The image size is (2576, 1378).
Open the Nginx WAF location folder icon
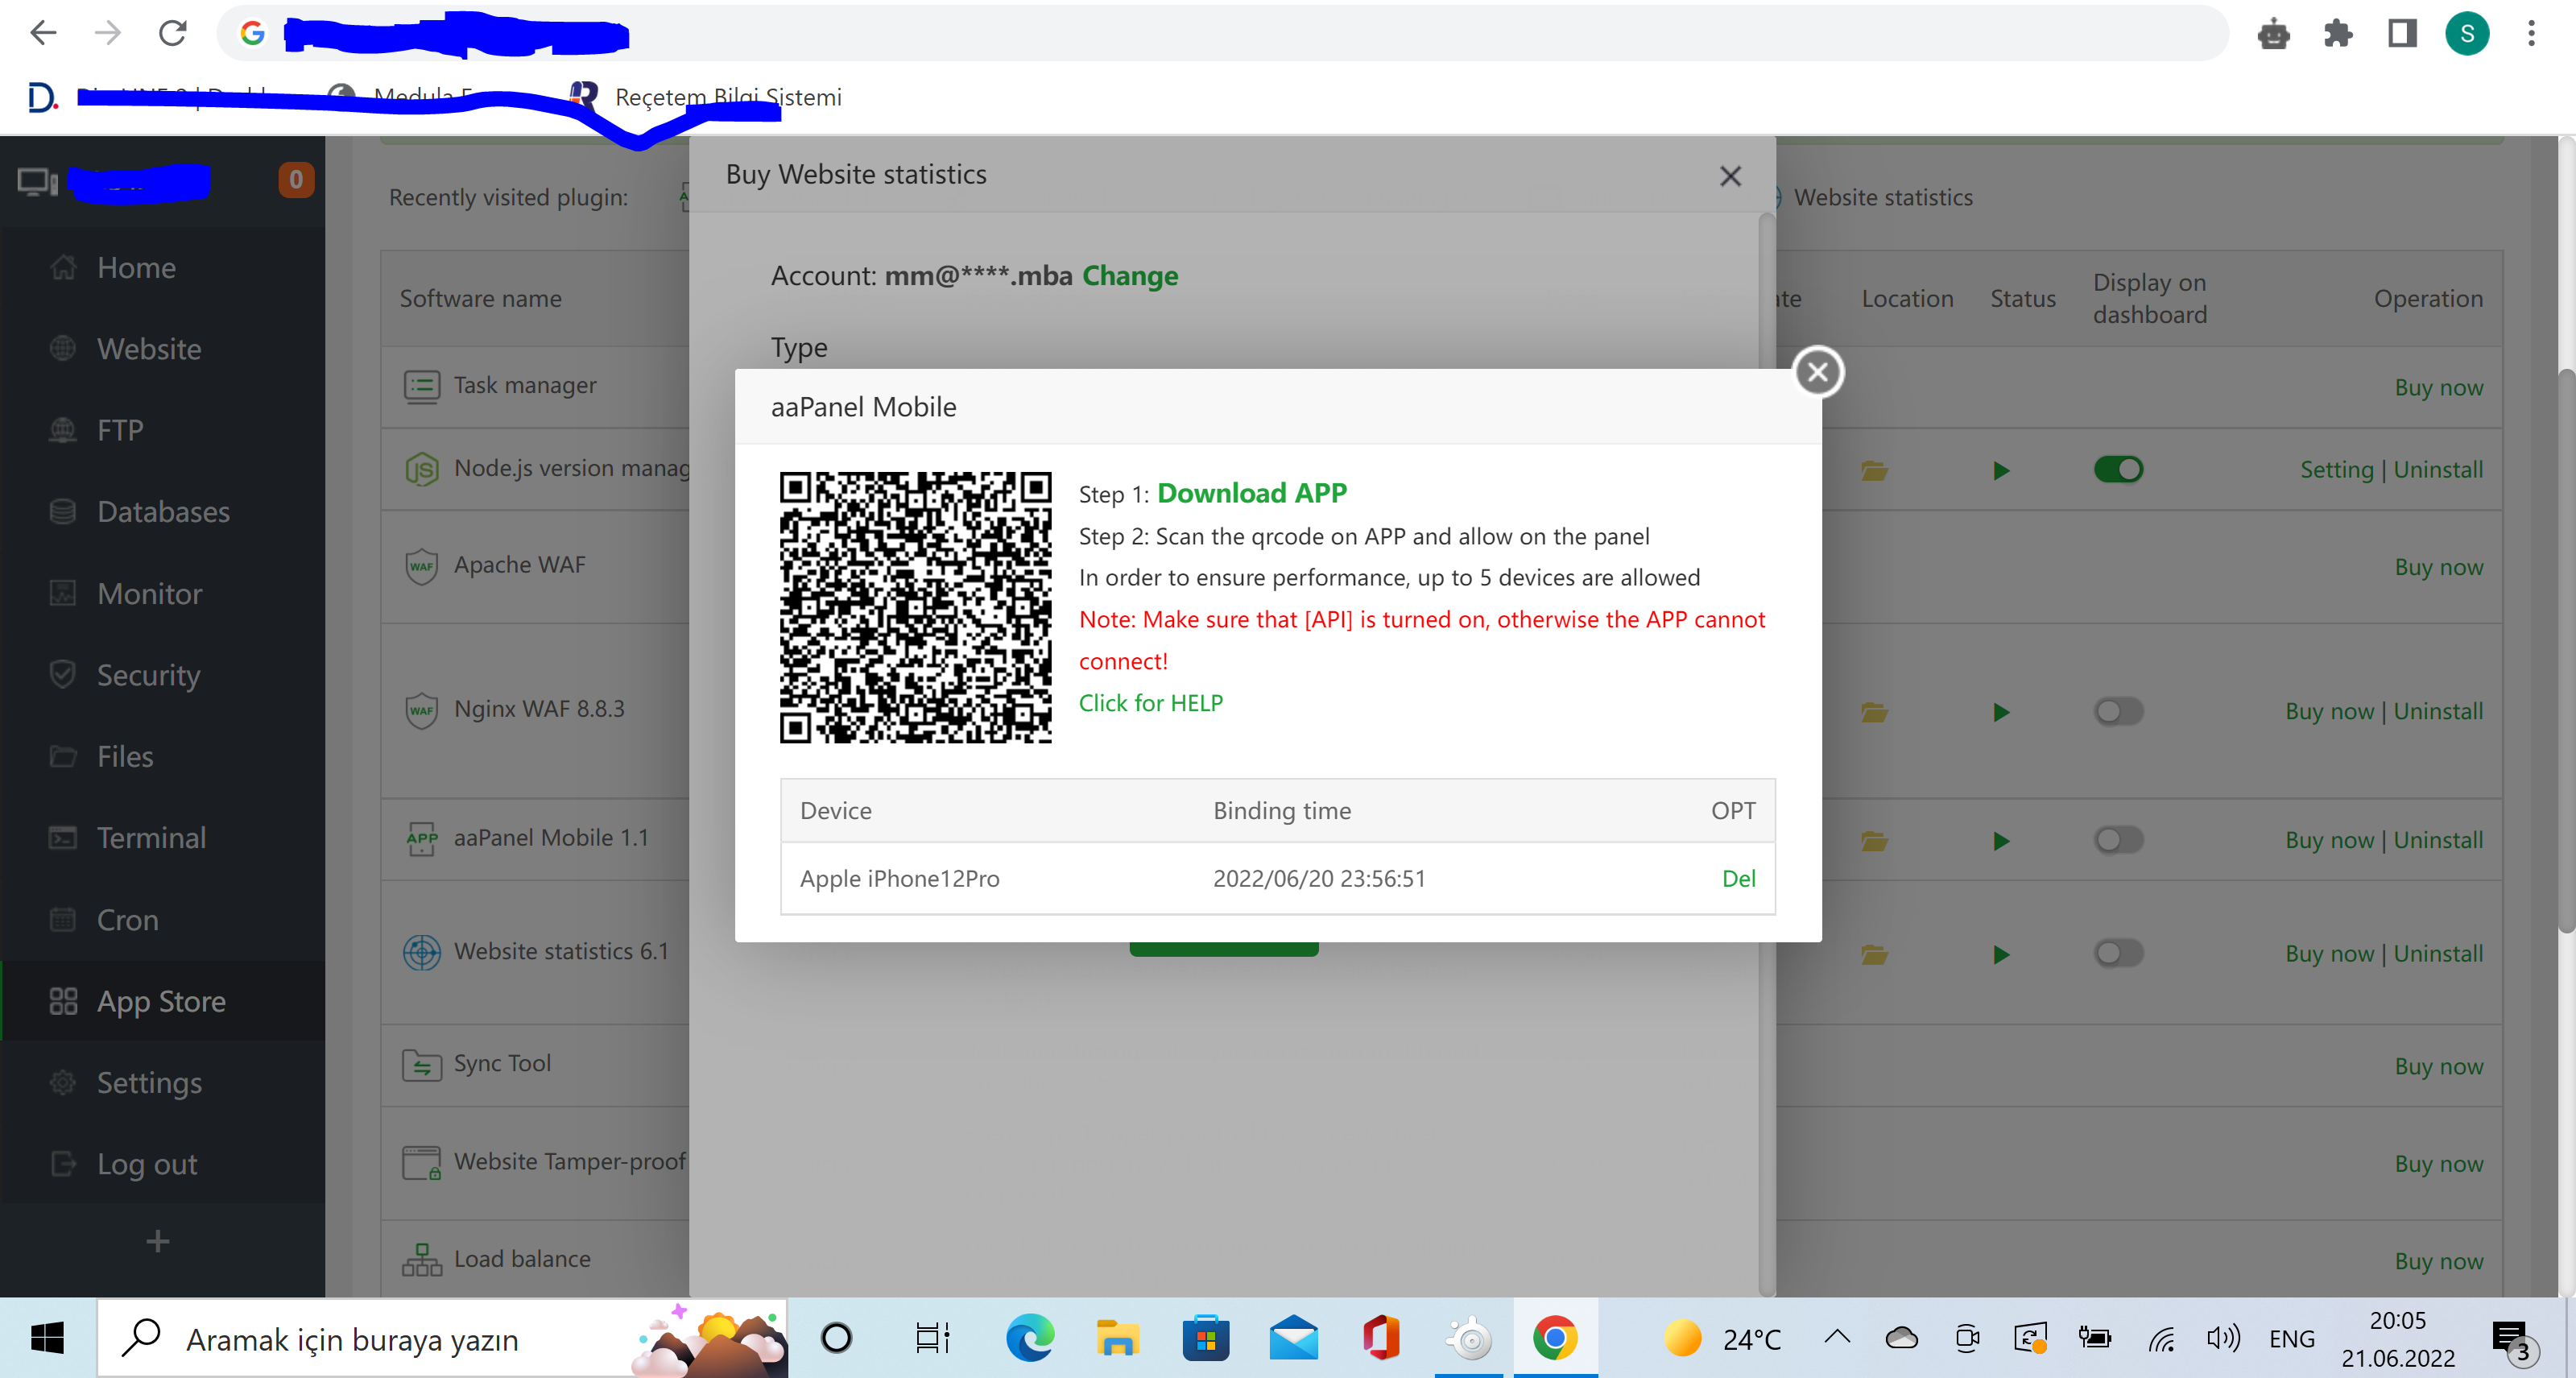coord(1873,712)
